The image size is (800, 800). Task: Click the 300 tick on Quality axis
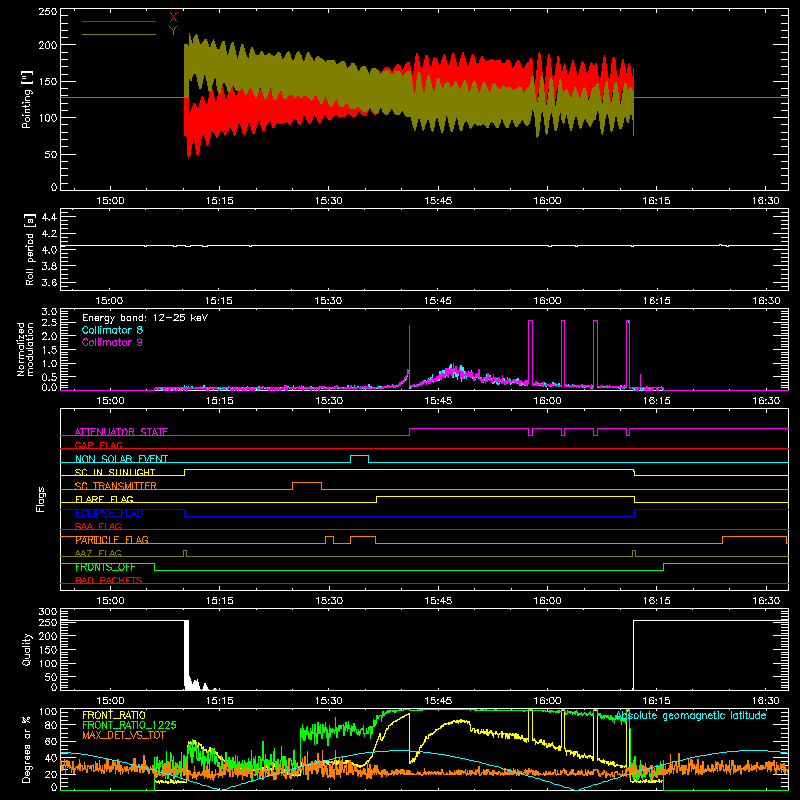[48, 612]
